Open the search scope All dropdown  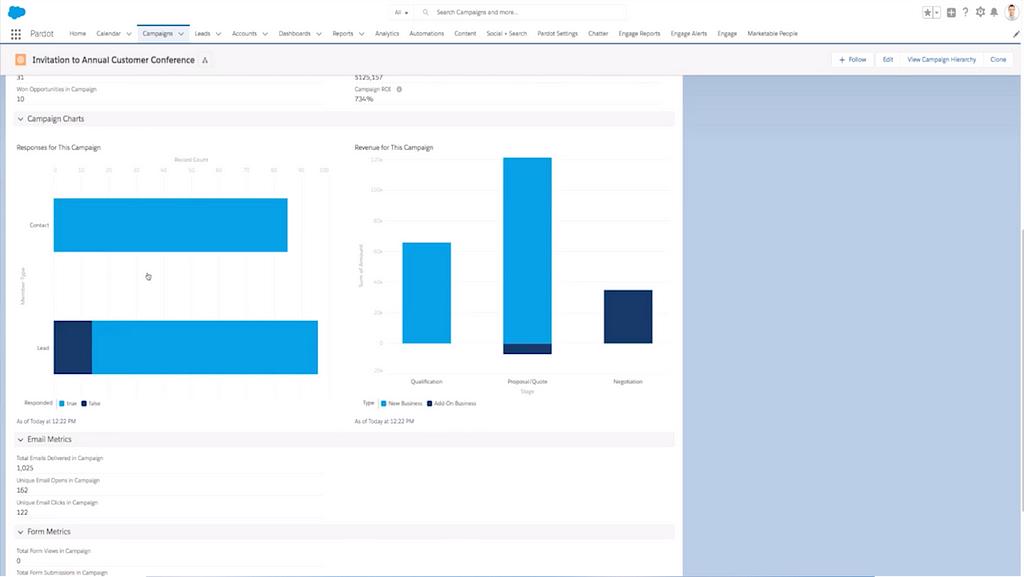tap(401, 12)
